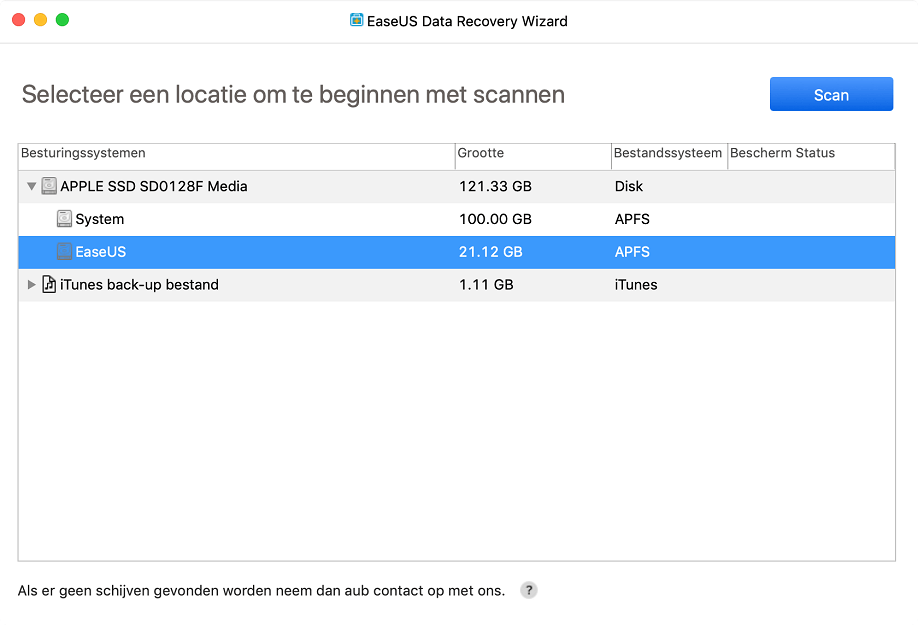Sort by the Bestandssysteem column header
Screen dimensions: 918x625
[x=669, y=156]
